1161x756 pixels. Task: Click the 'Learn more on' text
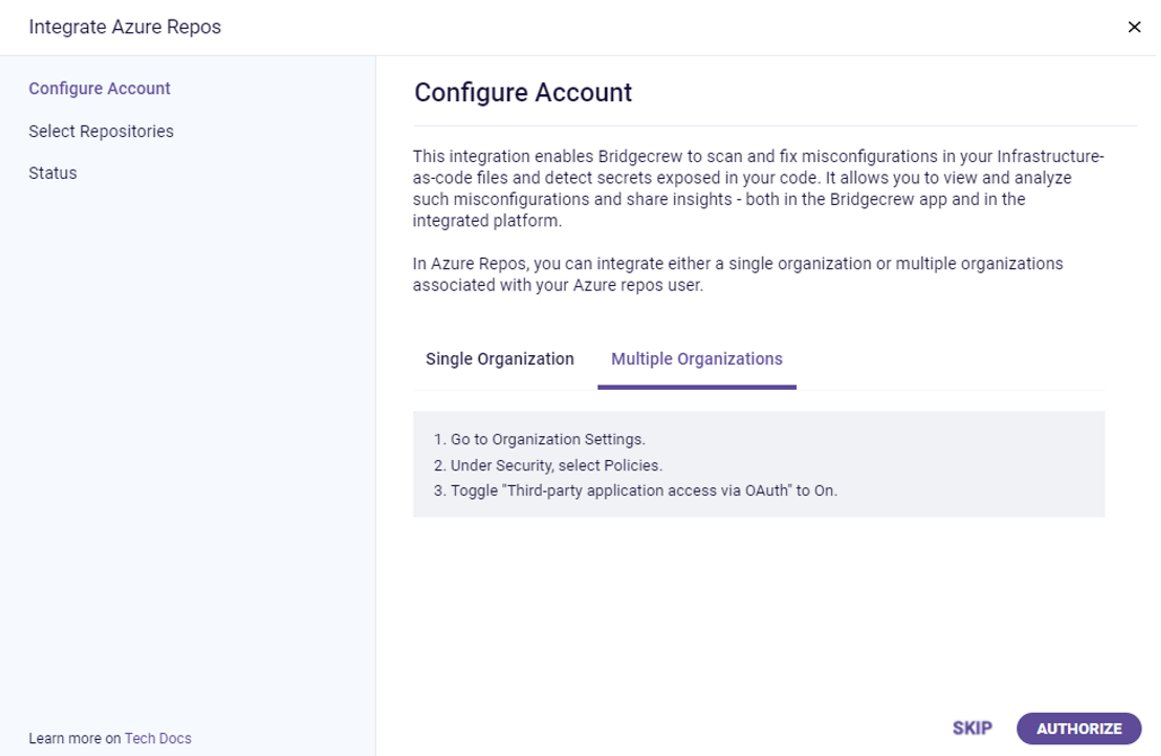75,739
